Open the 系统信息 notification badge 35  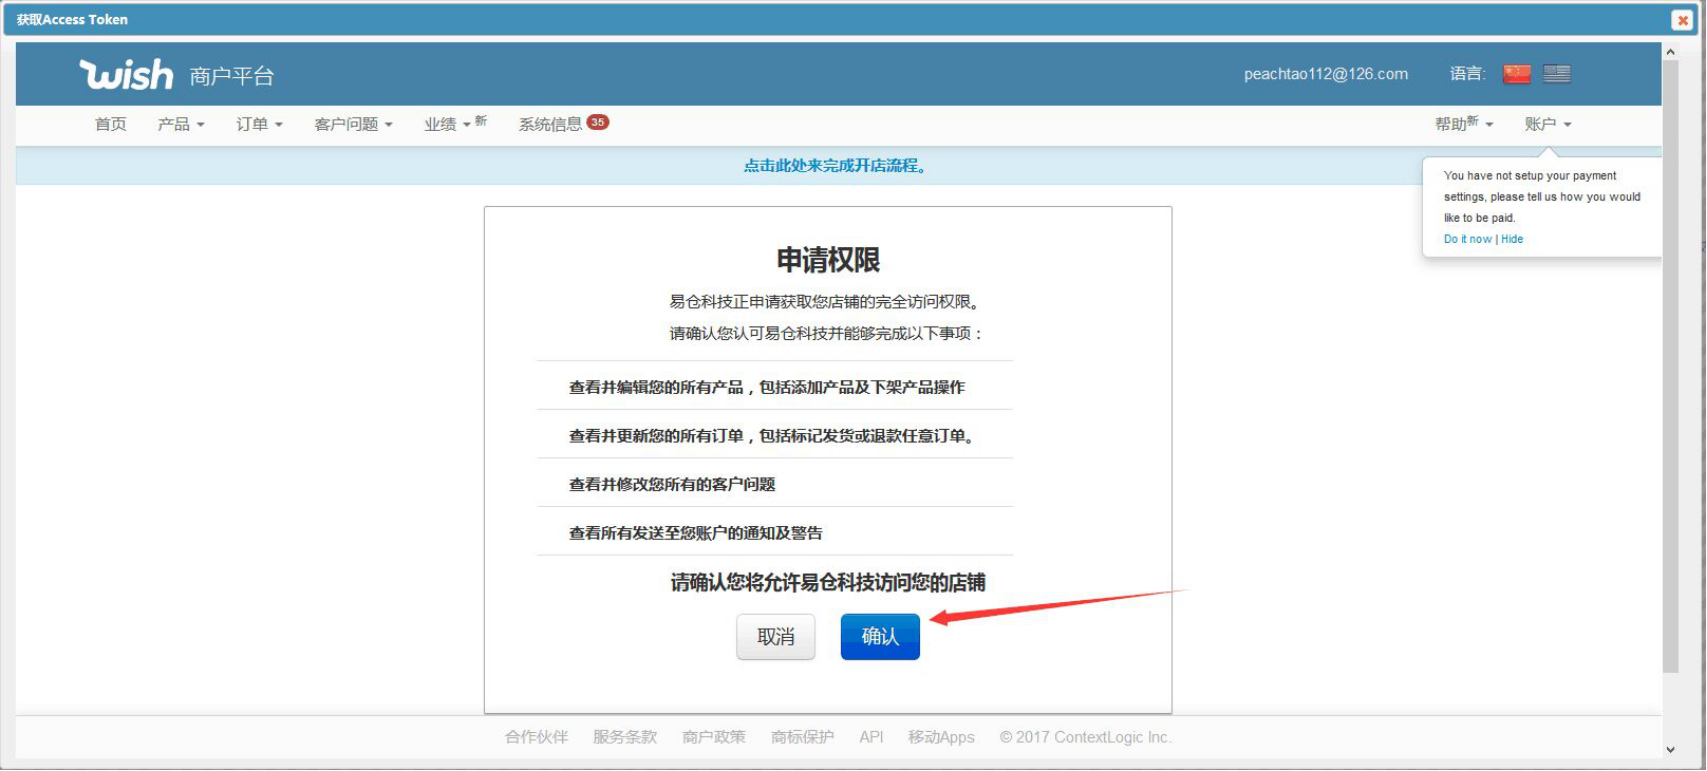pyautogui.click(x=598, y=122)
